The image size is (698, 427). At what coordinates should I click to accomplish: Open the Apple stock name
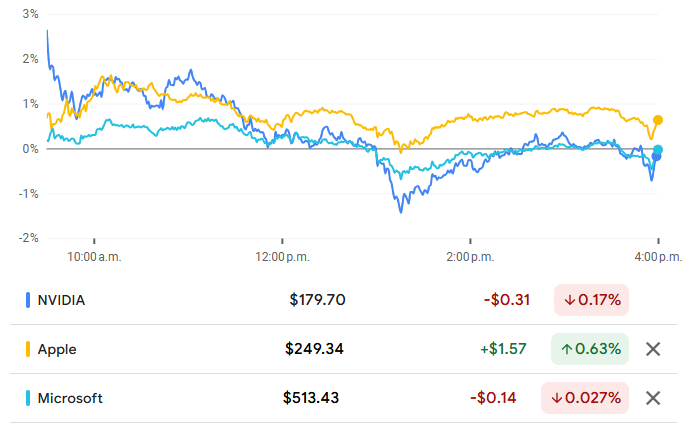pyautogui.click(x=57, y=349)
